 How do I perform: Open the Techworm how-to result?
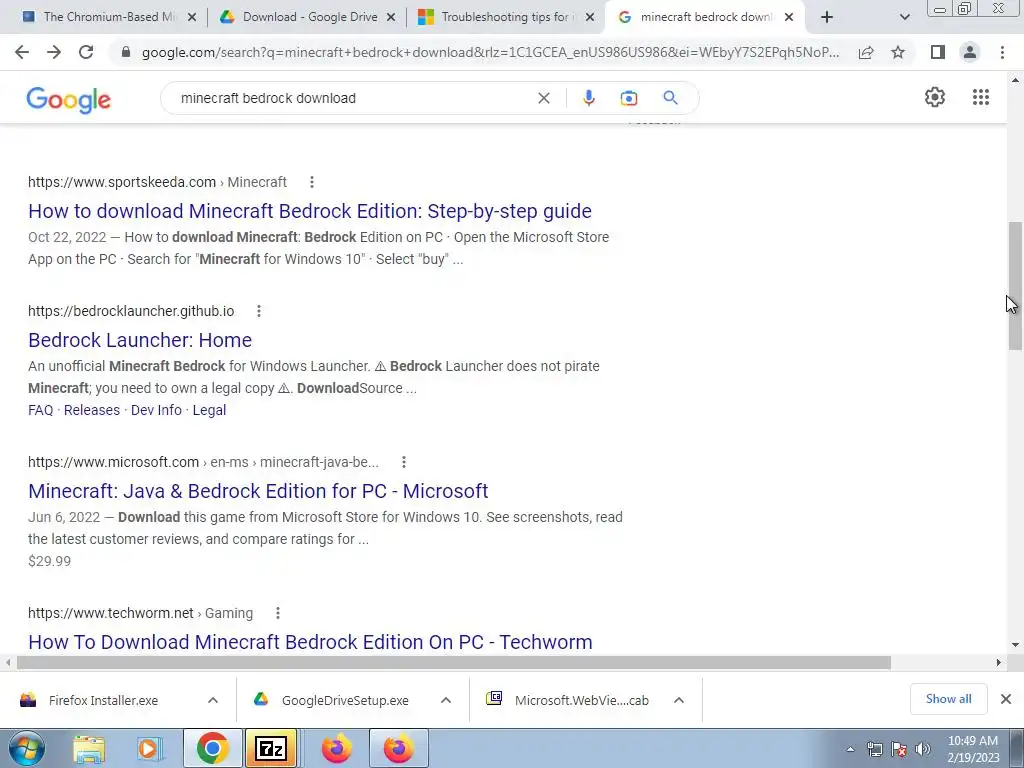tap(310, 641)
